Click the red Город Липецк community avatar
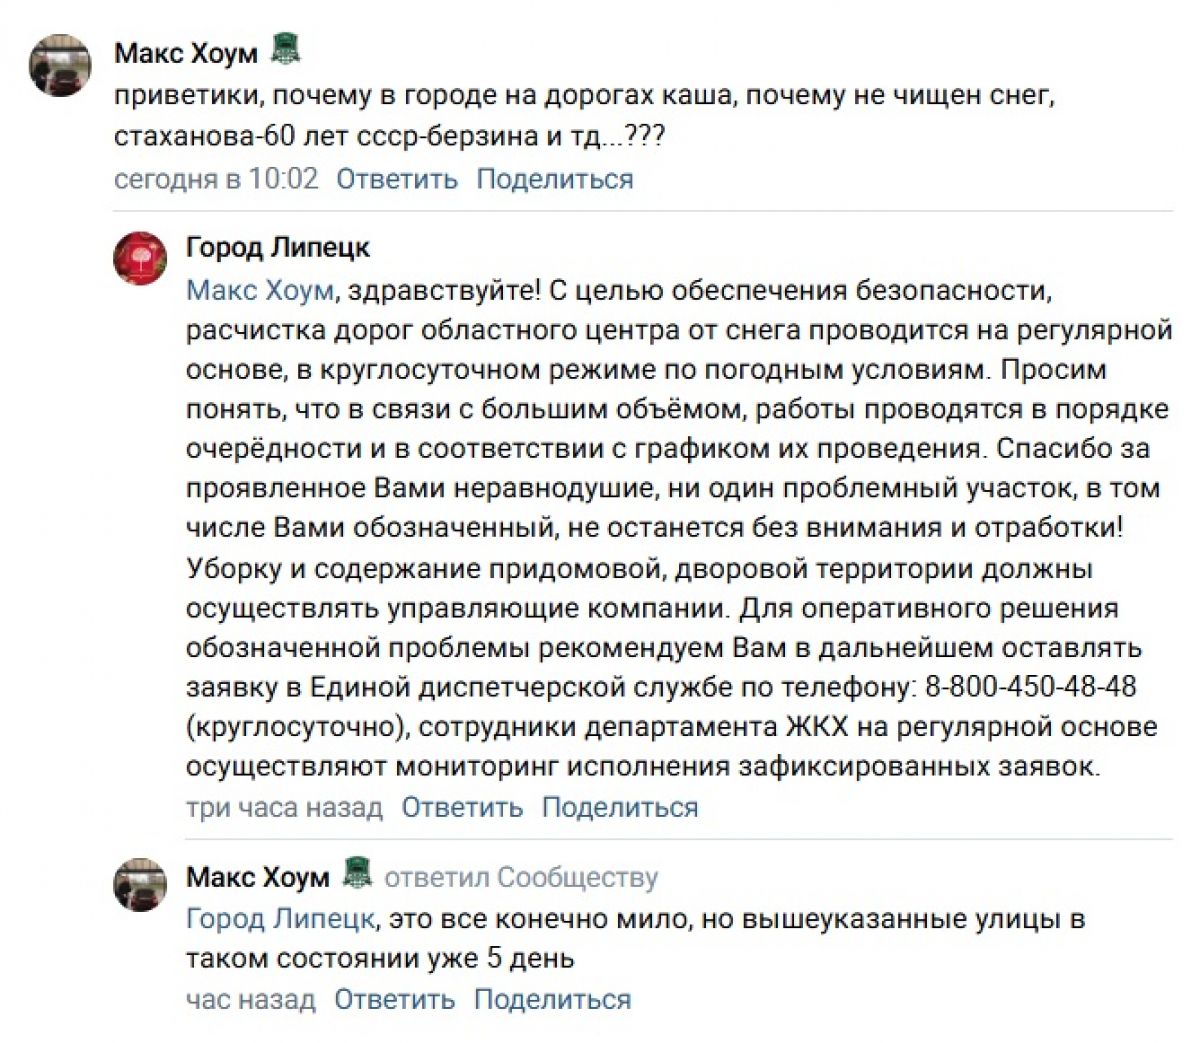Screen dimensions: 1200x1043 (139, 259)
